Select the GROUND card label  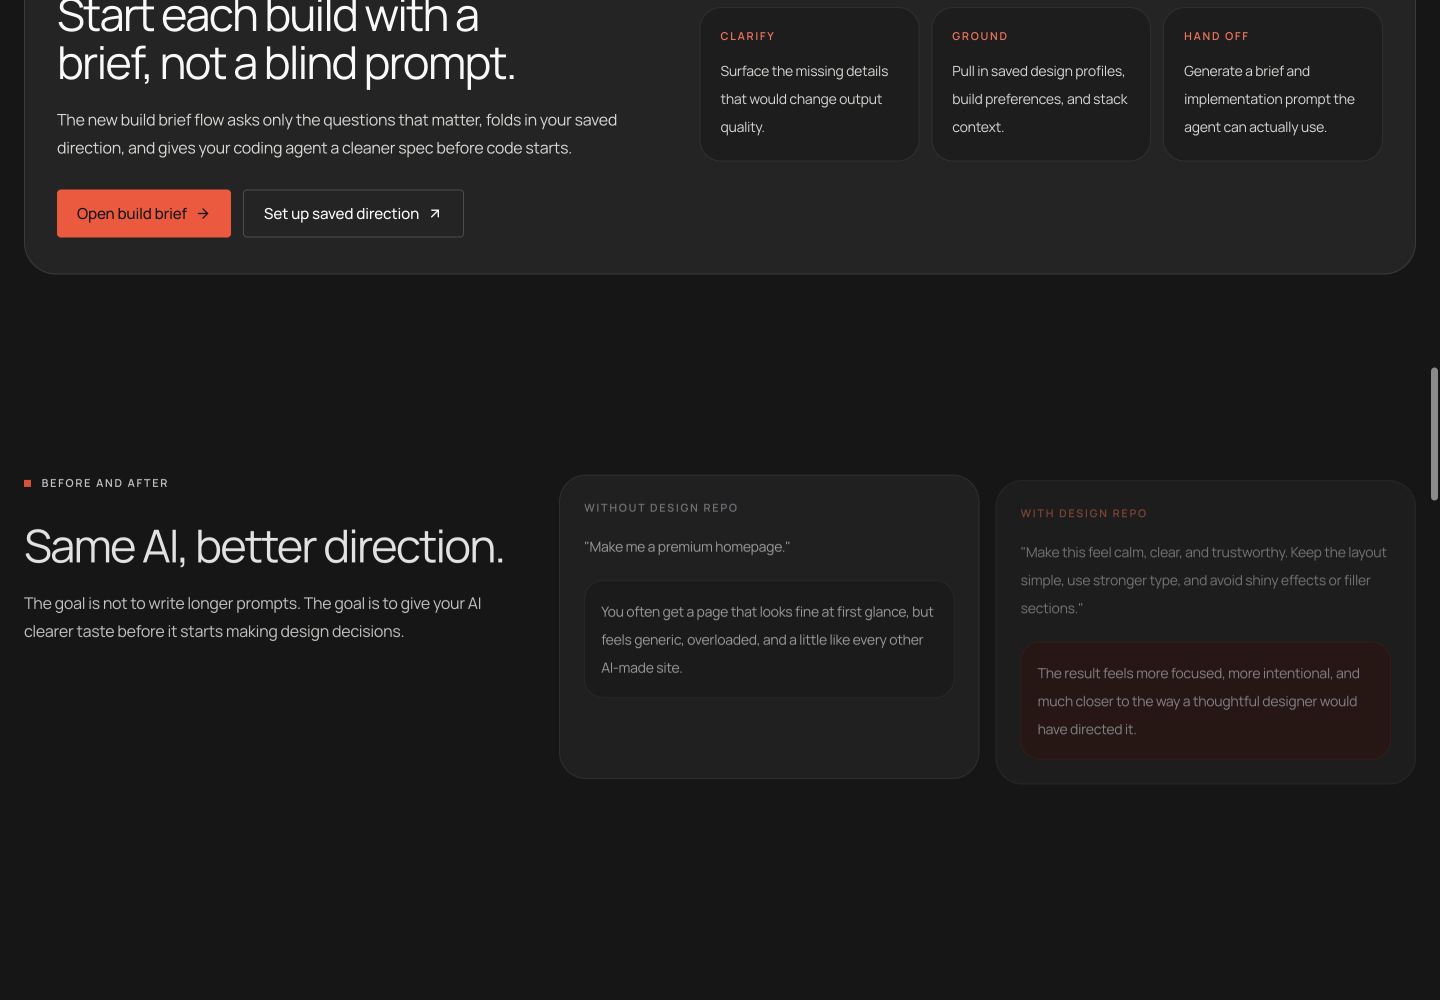coord(979,36)
